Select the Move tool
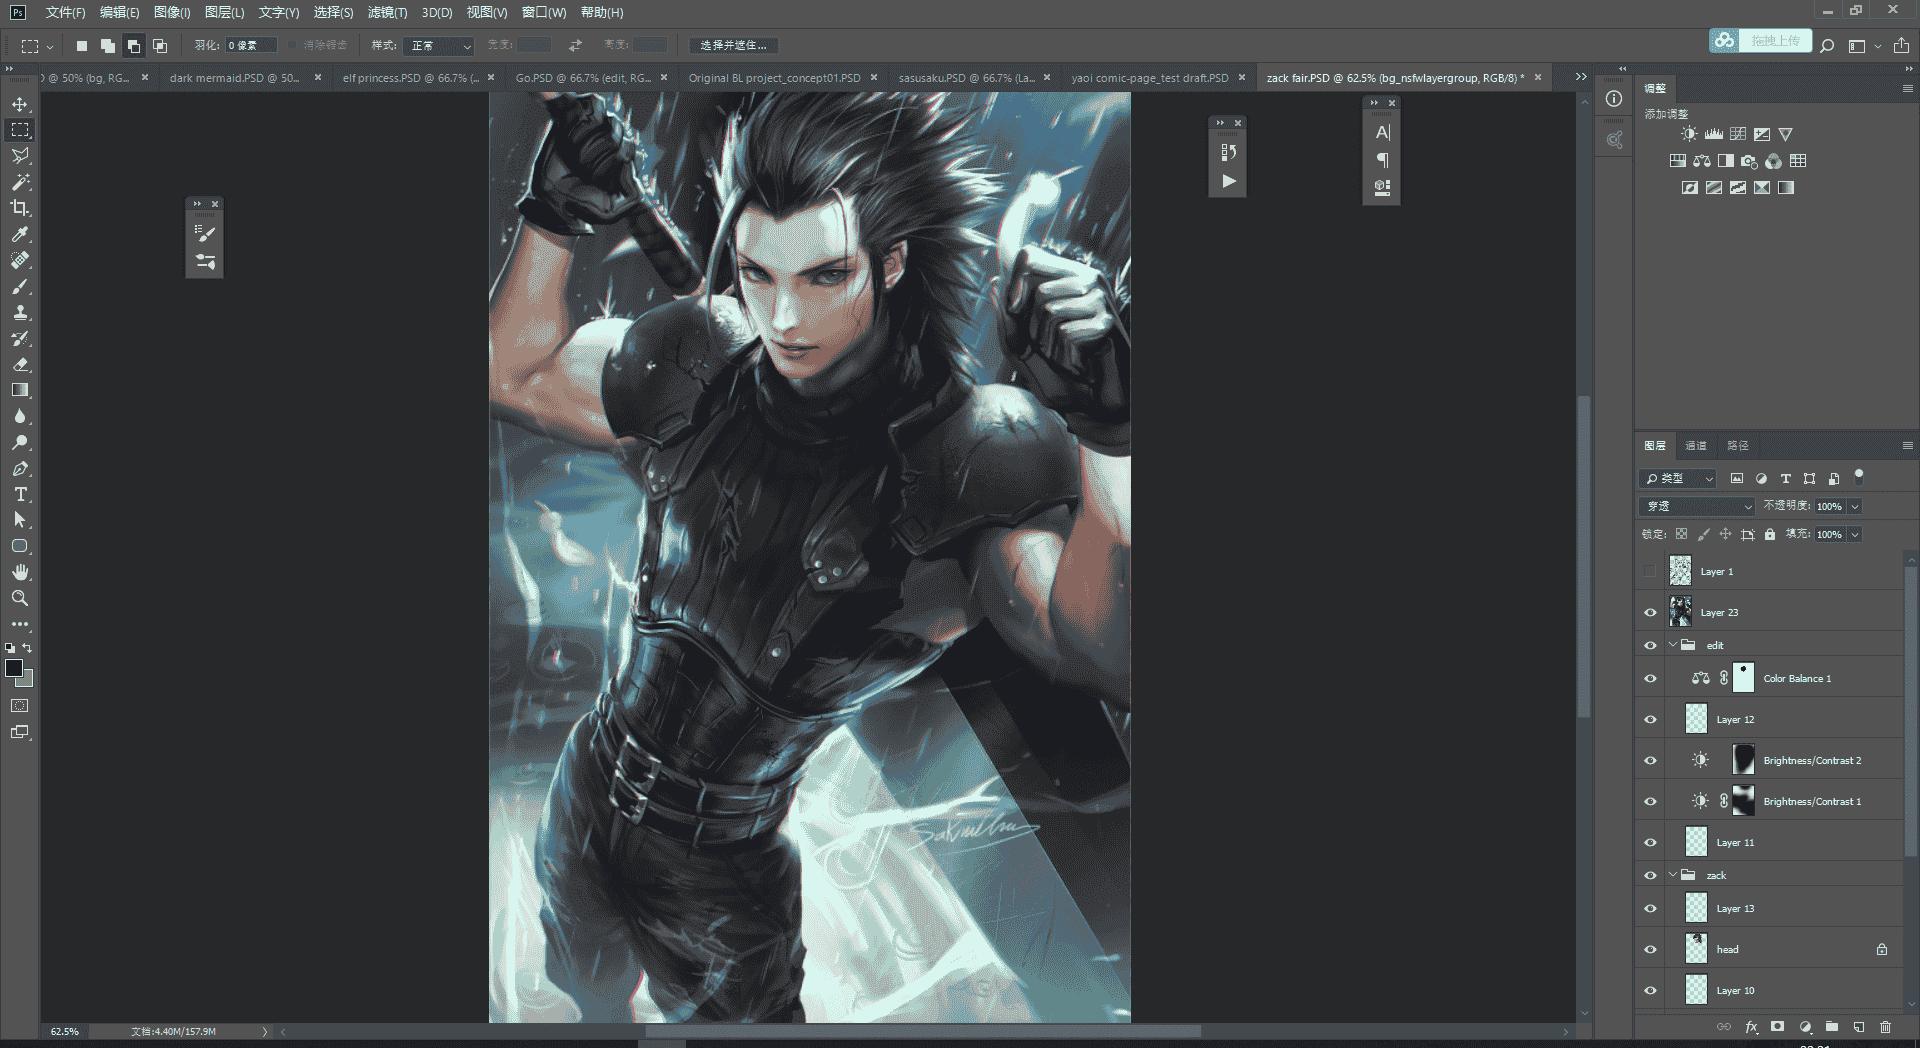1920x1048 pixels. click(x=20, y=104)
